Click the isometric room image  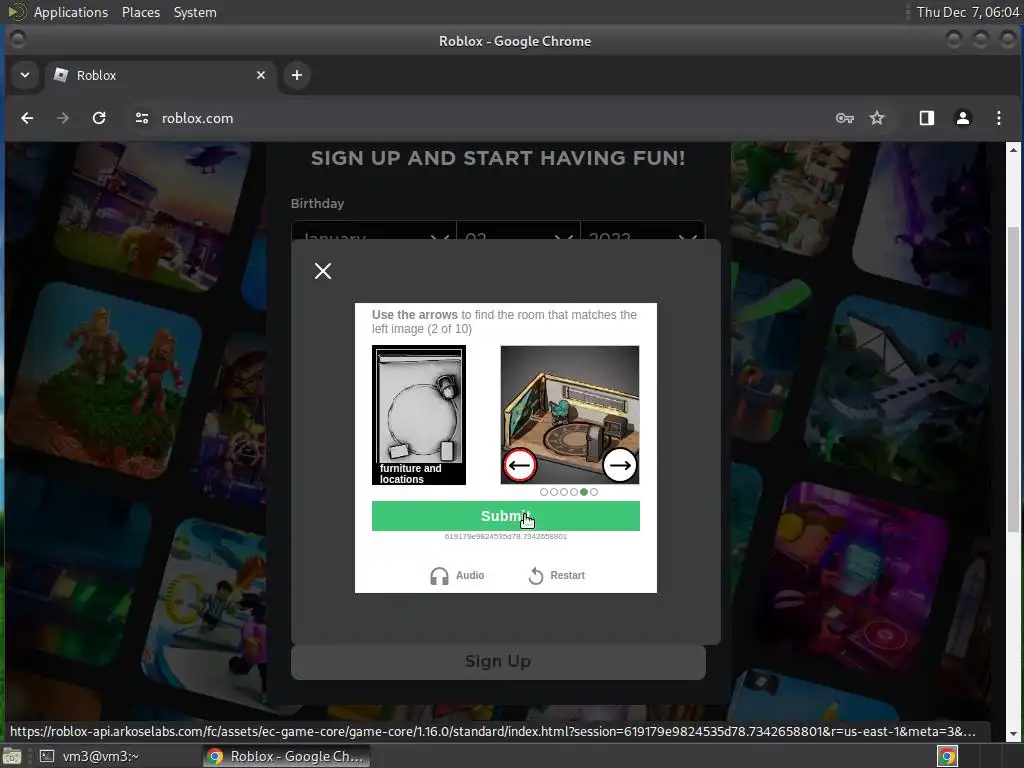[x=569, y=415]
